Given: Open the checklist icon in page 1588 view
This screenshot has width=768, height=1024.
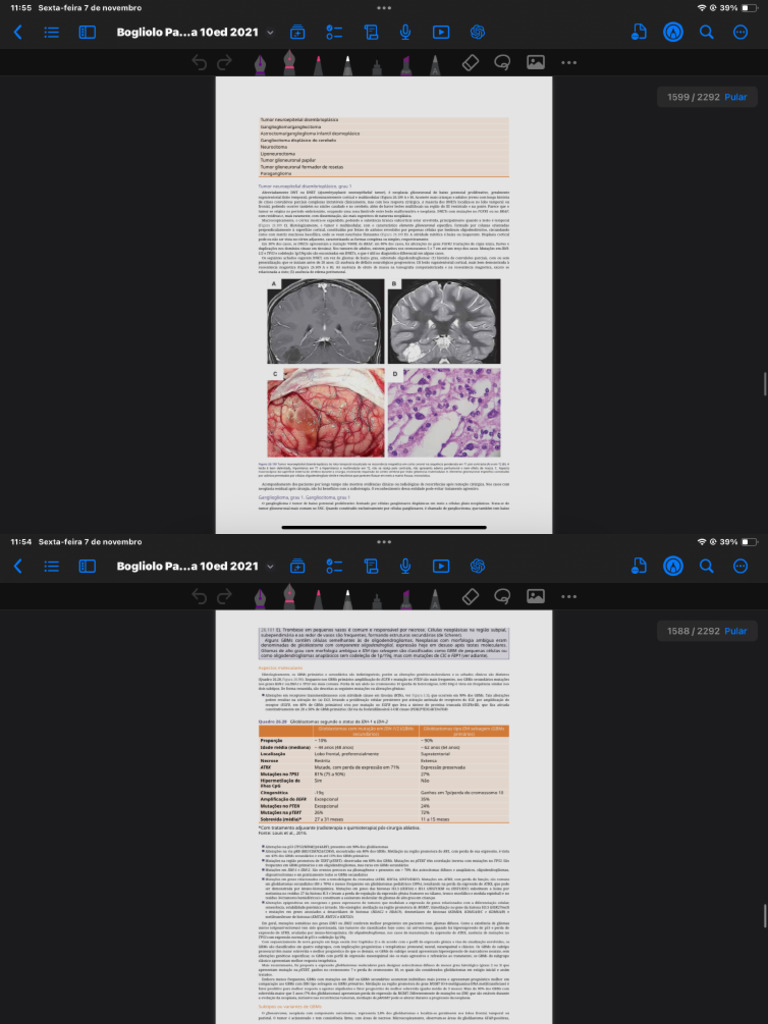Looking at the screenshot, I should tap(334, 566).
